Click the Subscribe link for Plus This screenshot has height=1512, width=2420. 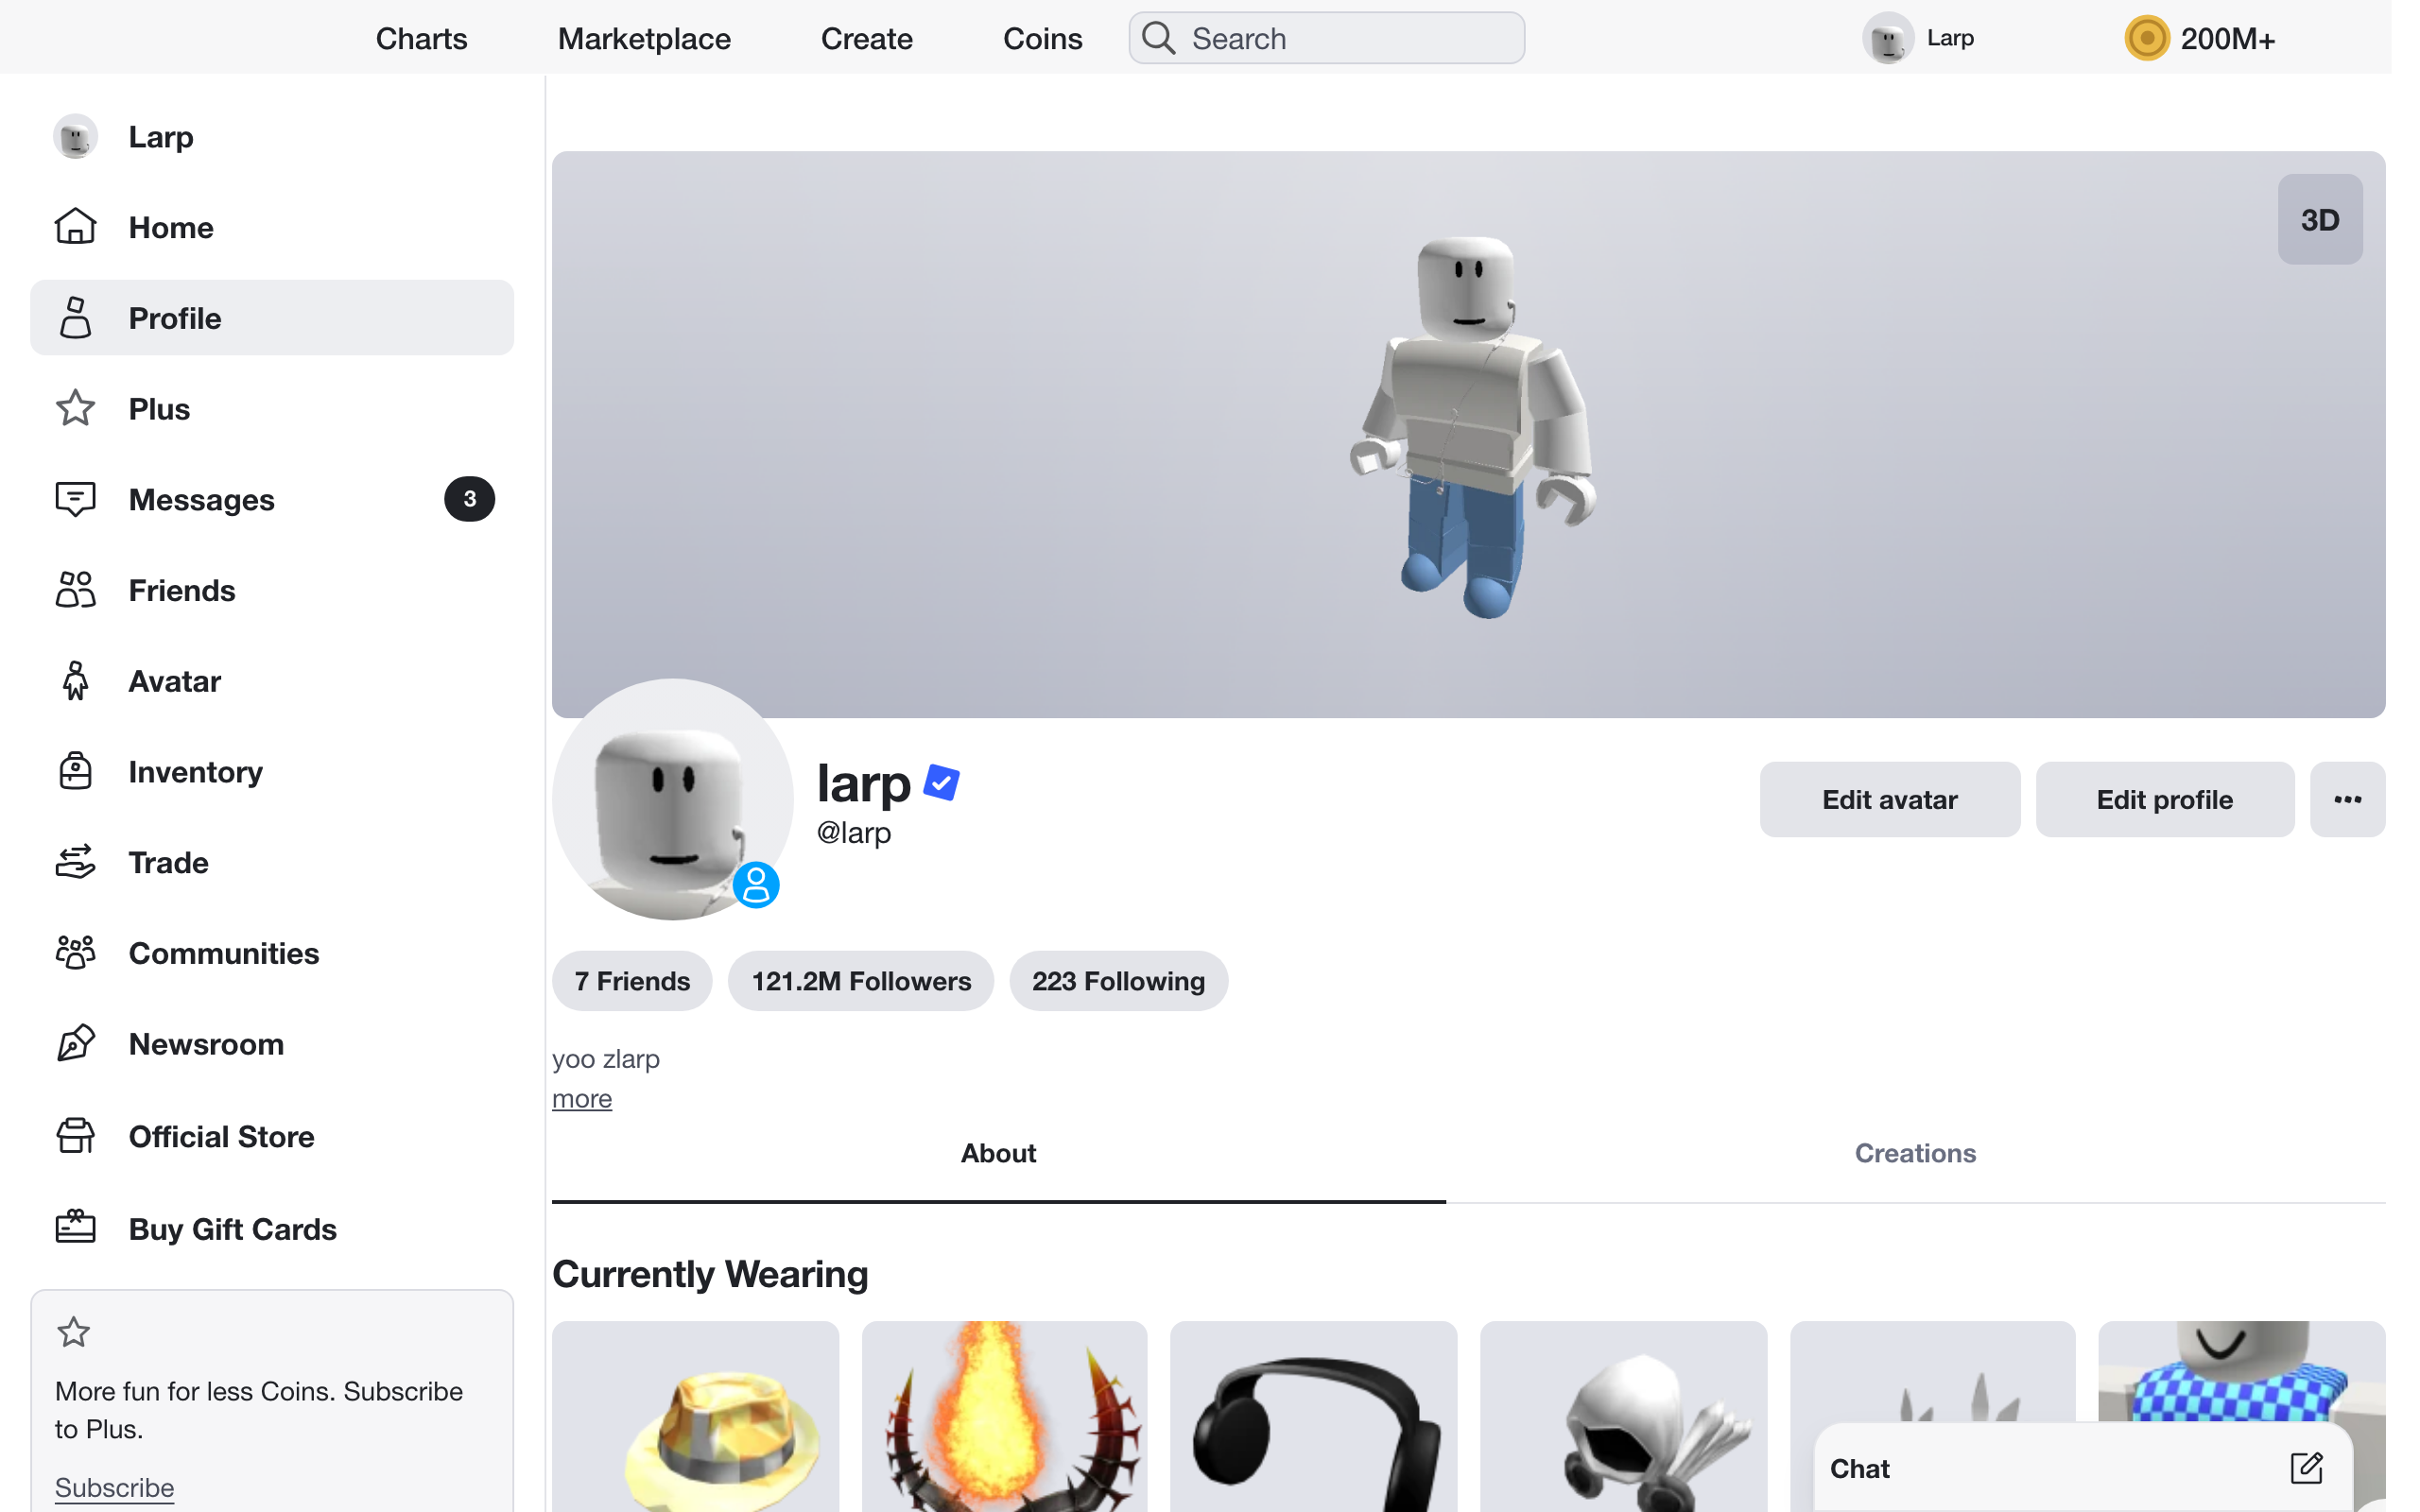tap(114, 1487)
